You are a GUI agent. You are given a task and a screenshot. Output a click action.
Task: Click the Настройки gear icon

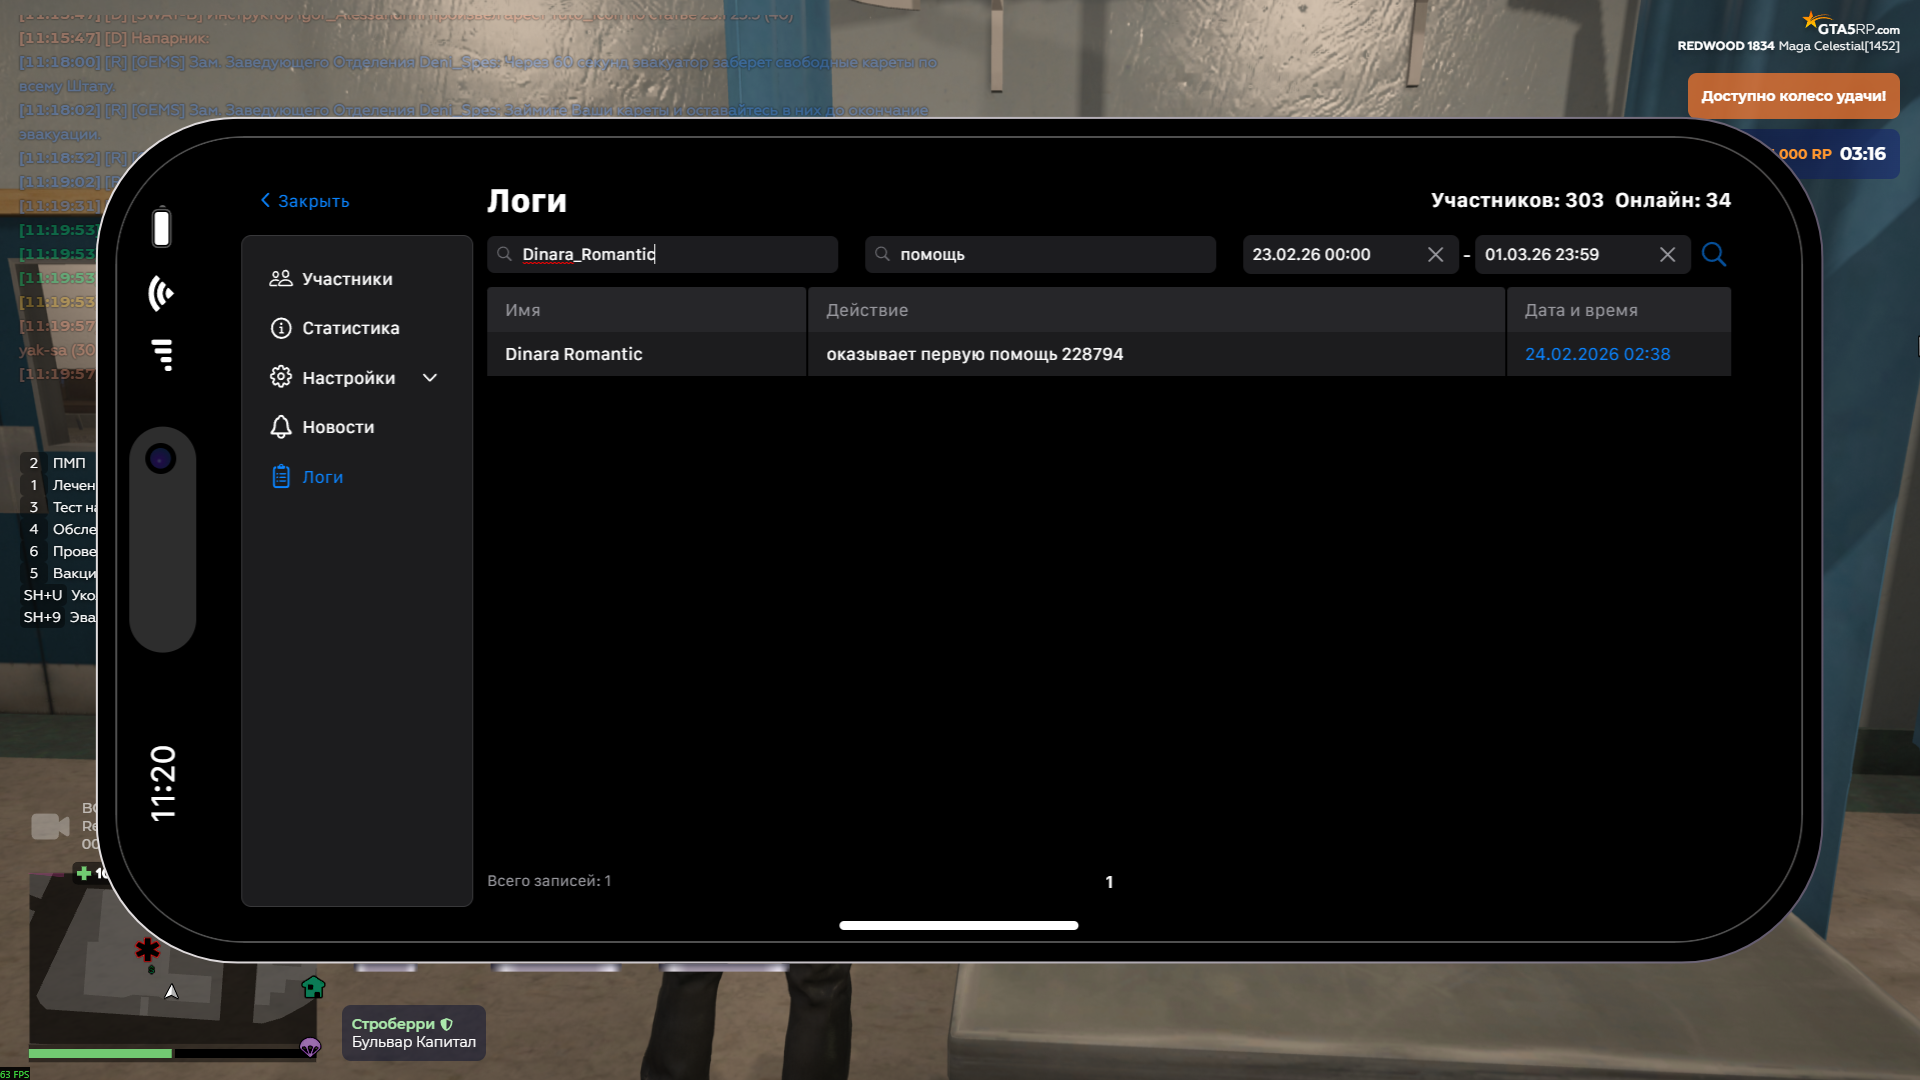[x=281, y=377]
